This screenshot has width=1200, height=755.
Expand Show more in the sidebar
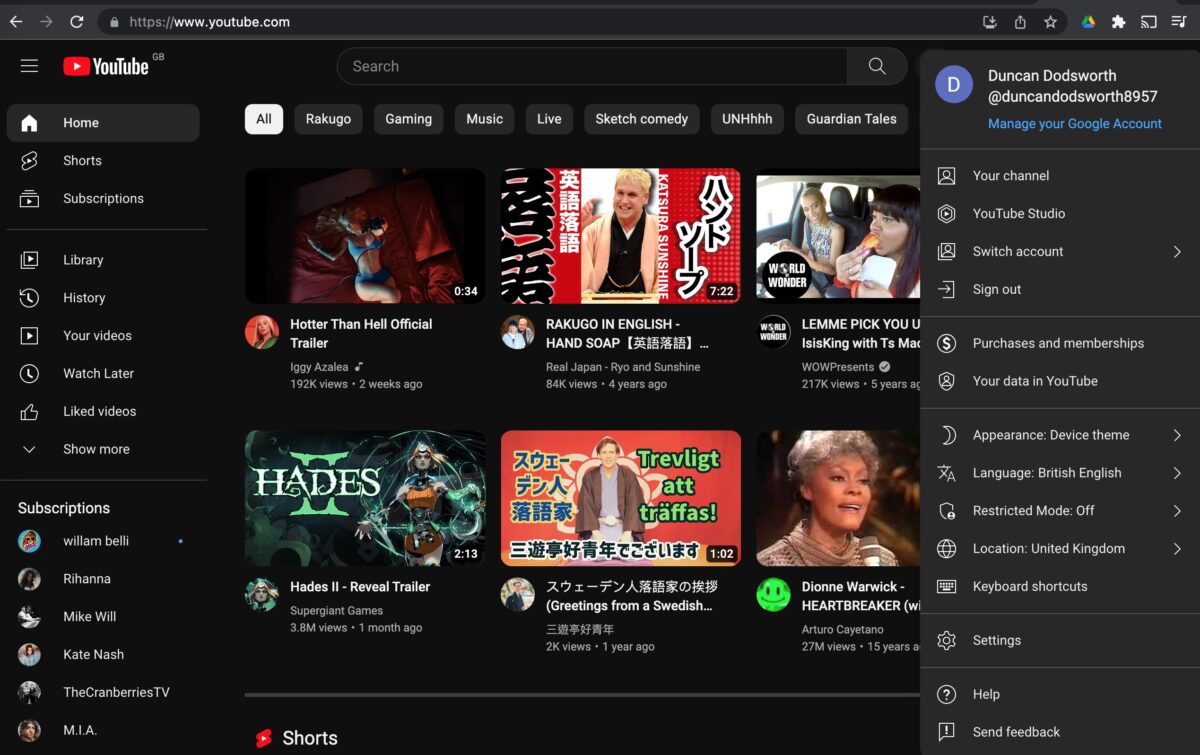(103, 449)
